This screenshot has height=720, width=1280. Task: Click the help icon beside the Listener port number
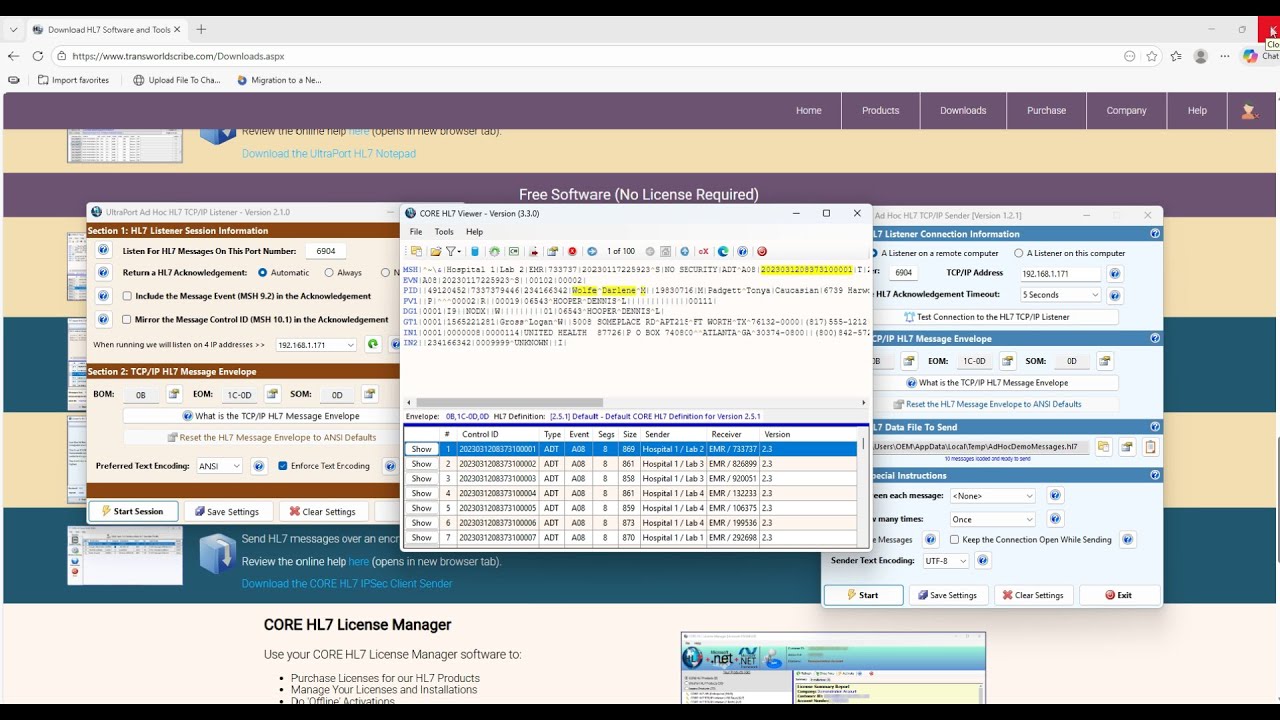(102, 251)
